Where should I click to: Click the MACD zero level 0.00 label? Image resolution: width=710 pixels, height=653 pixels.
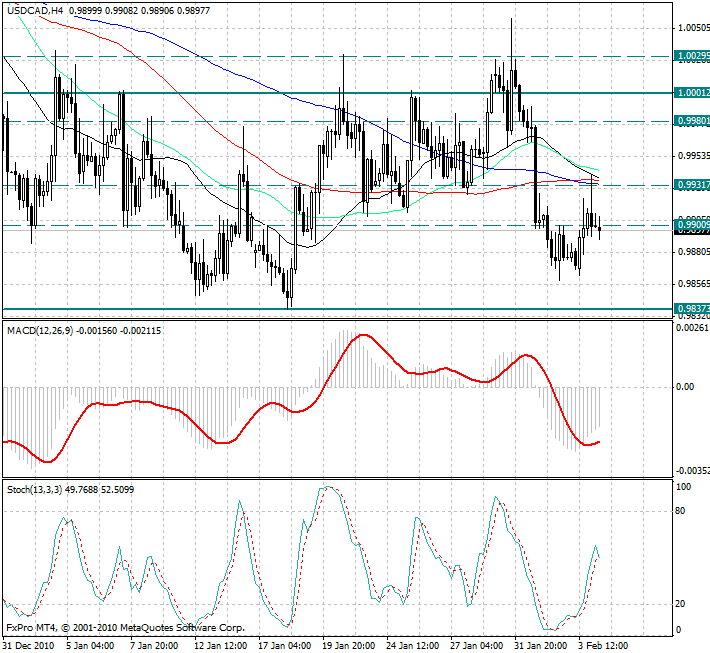685,387
